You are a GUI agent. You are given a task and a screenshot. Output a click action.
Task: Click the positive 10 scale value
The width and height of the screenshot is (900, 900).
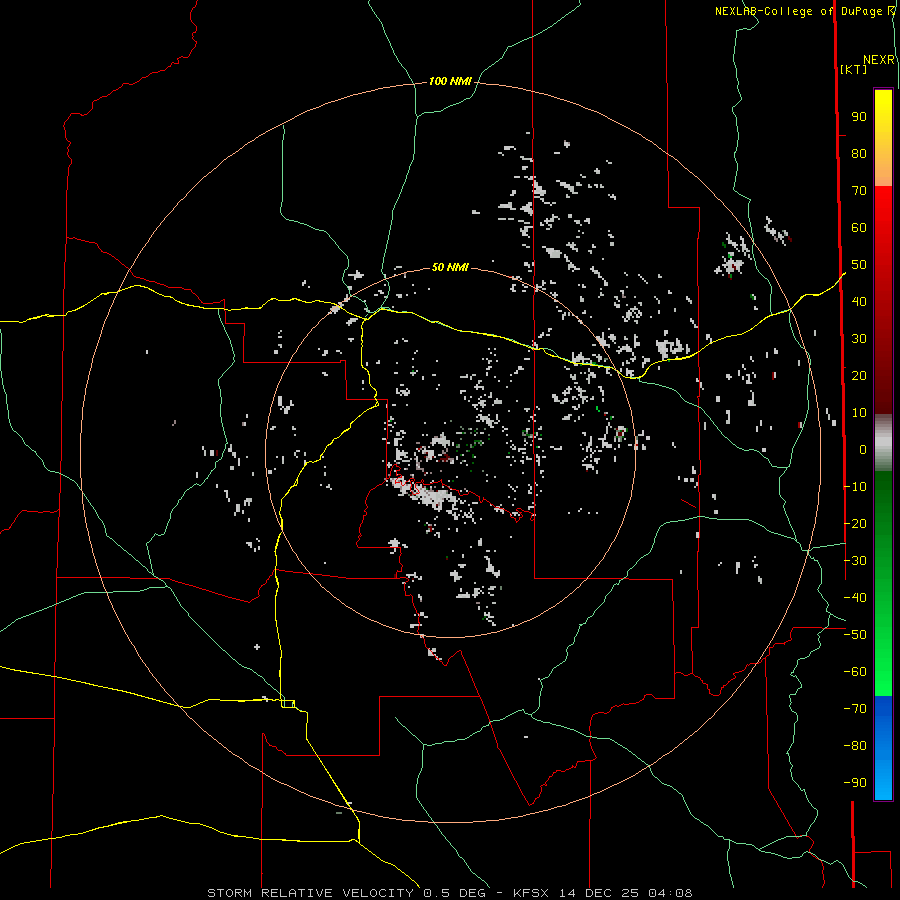click(x=859, y=413)
